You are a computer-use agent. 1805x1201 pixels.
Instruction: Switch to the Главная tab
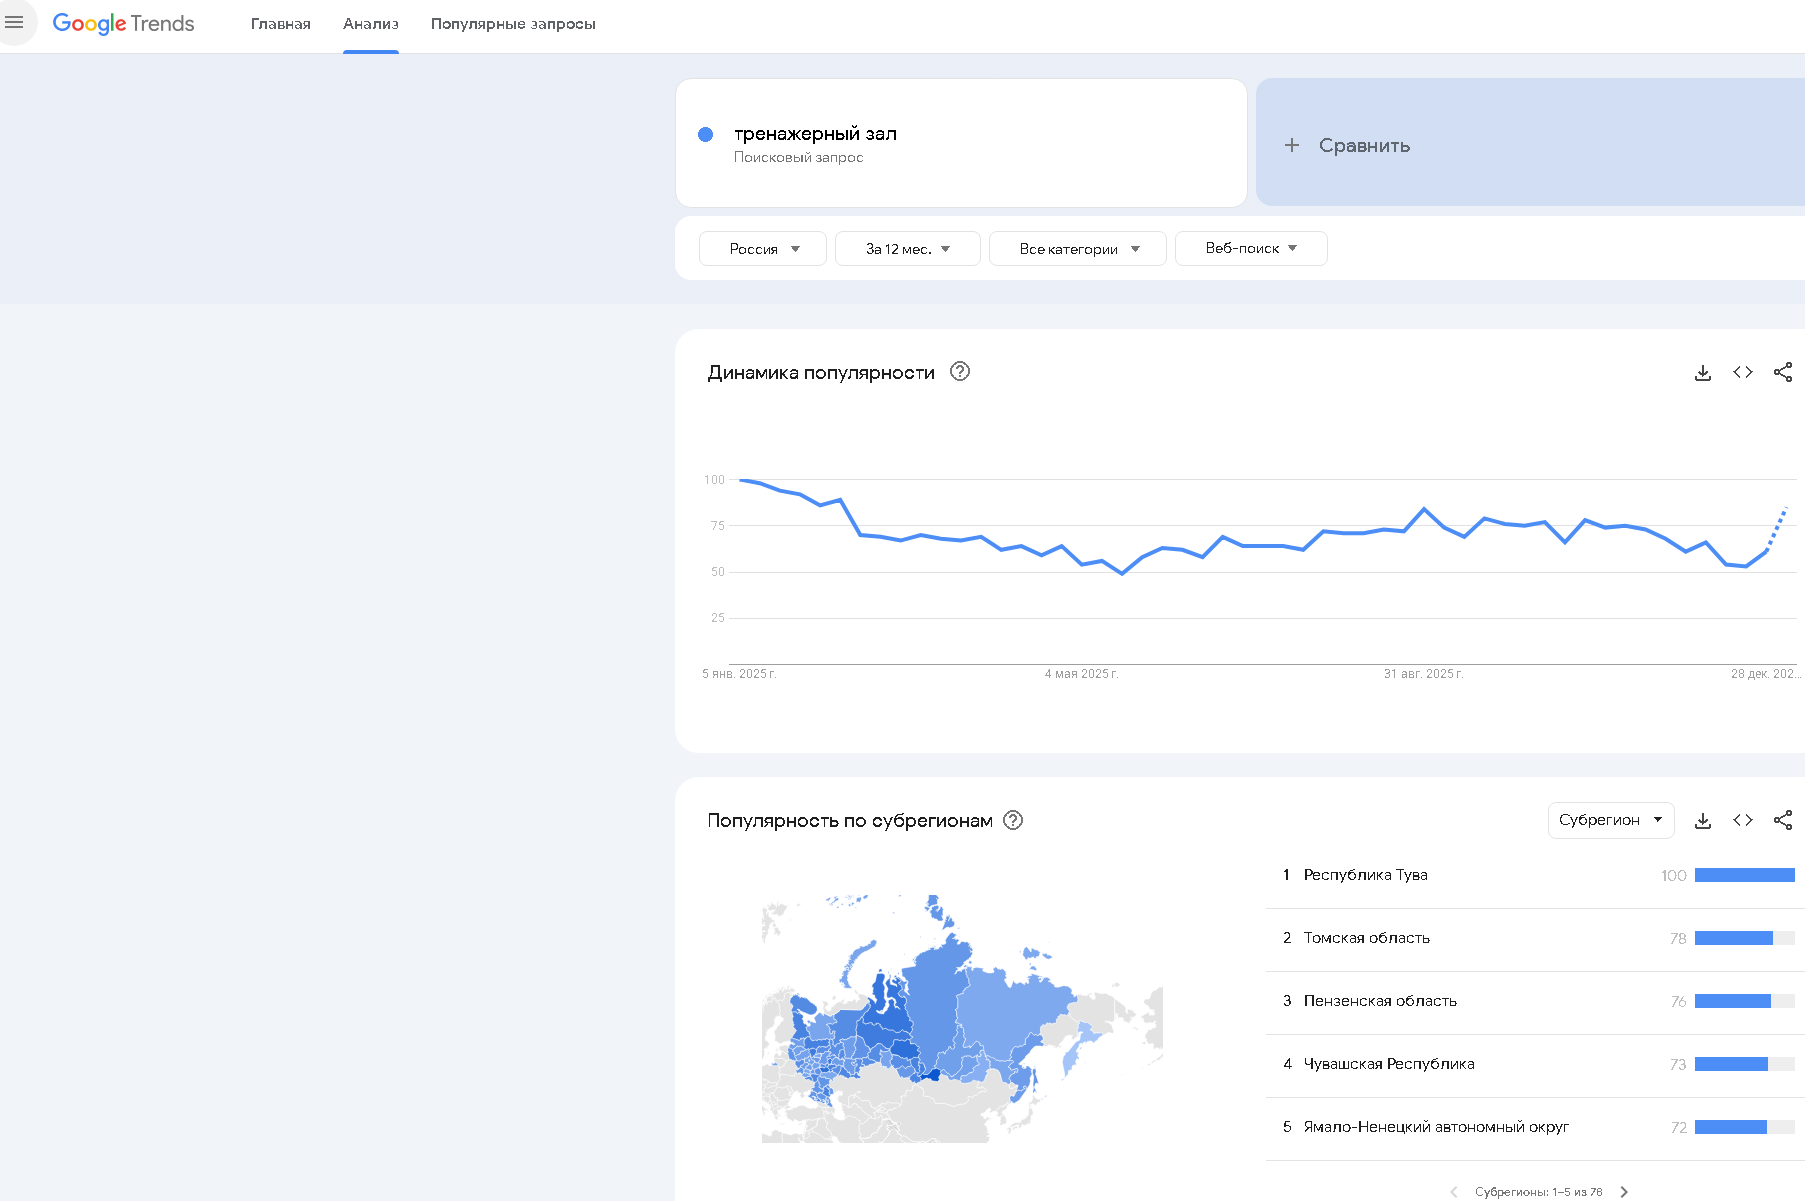pyautogui.click(x=281, y=24)
